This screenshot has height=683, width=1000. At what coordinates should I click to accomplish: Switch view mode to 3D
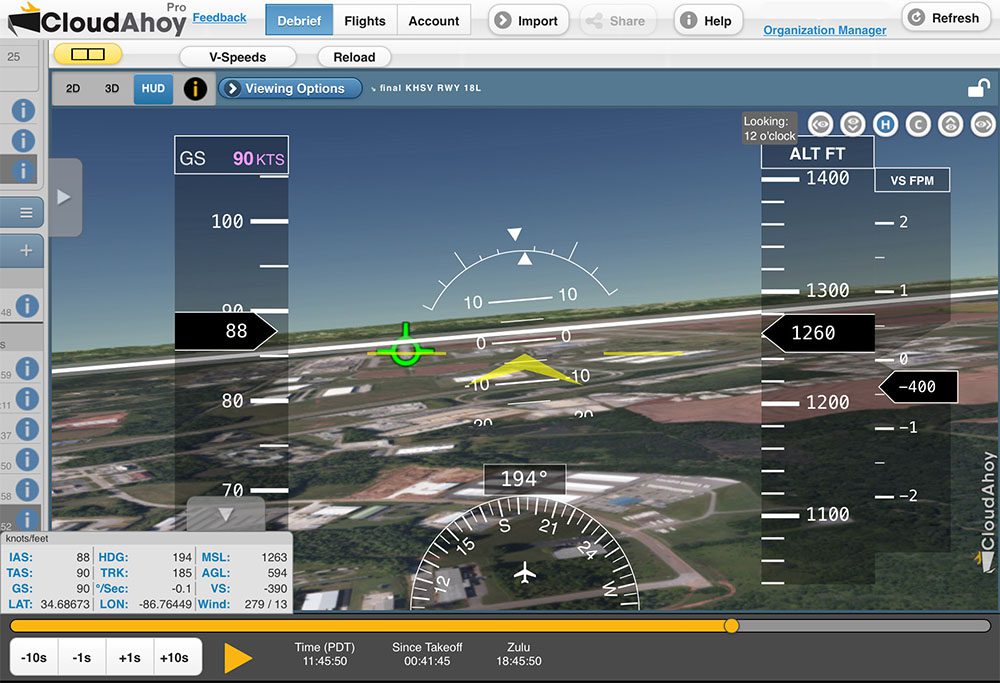point(112,89)
